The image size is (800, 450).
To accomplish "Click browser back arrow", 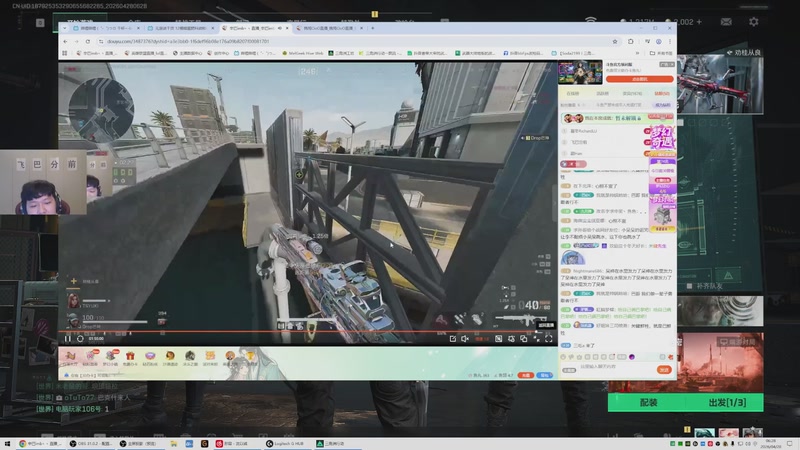I will click(x=65, y=41).
